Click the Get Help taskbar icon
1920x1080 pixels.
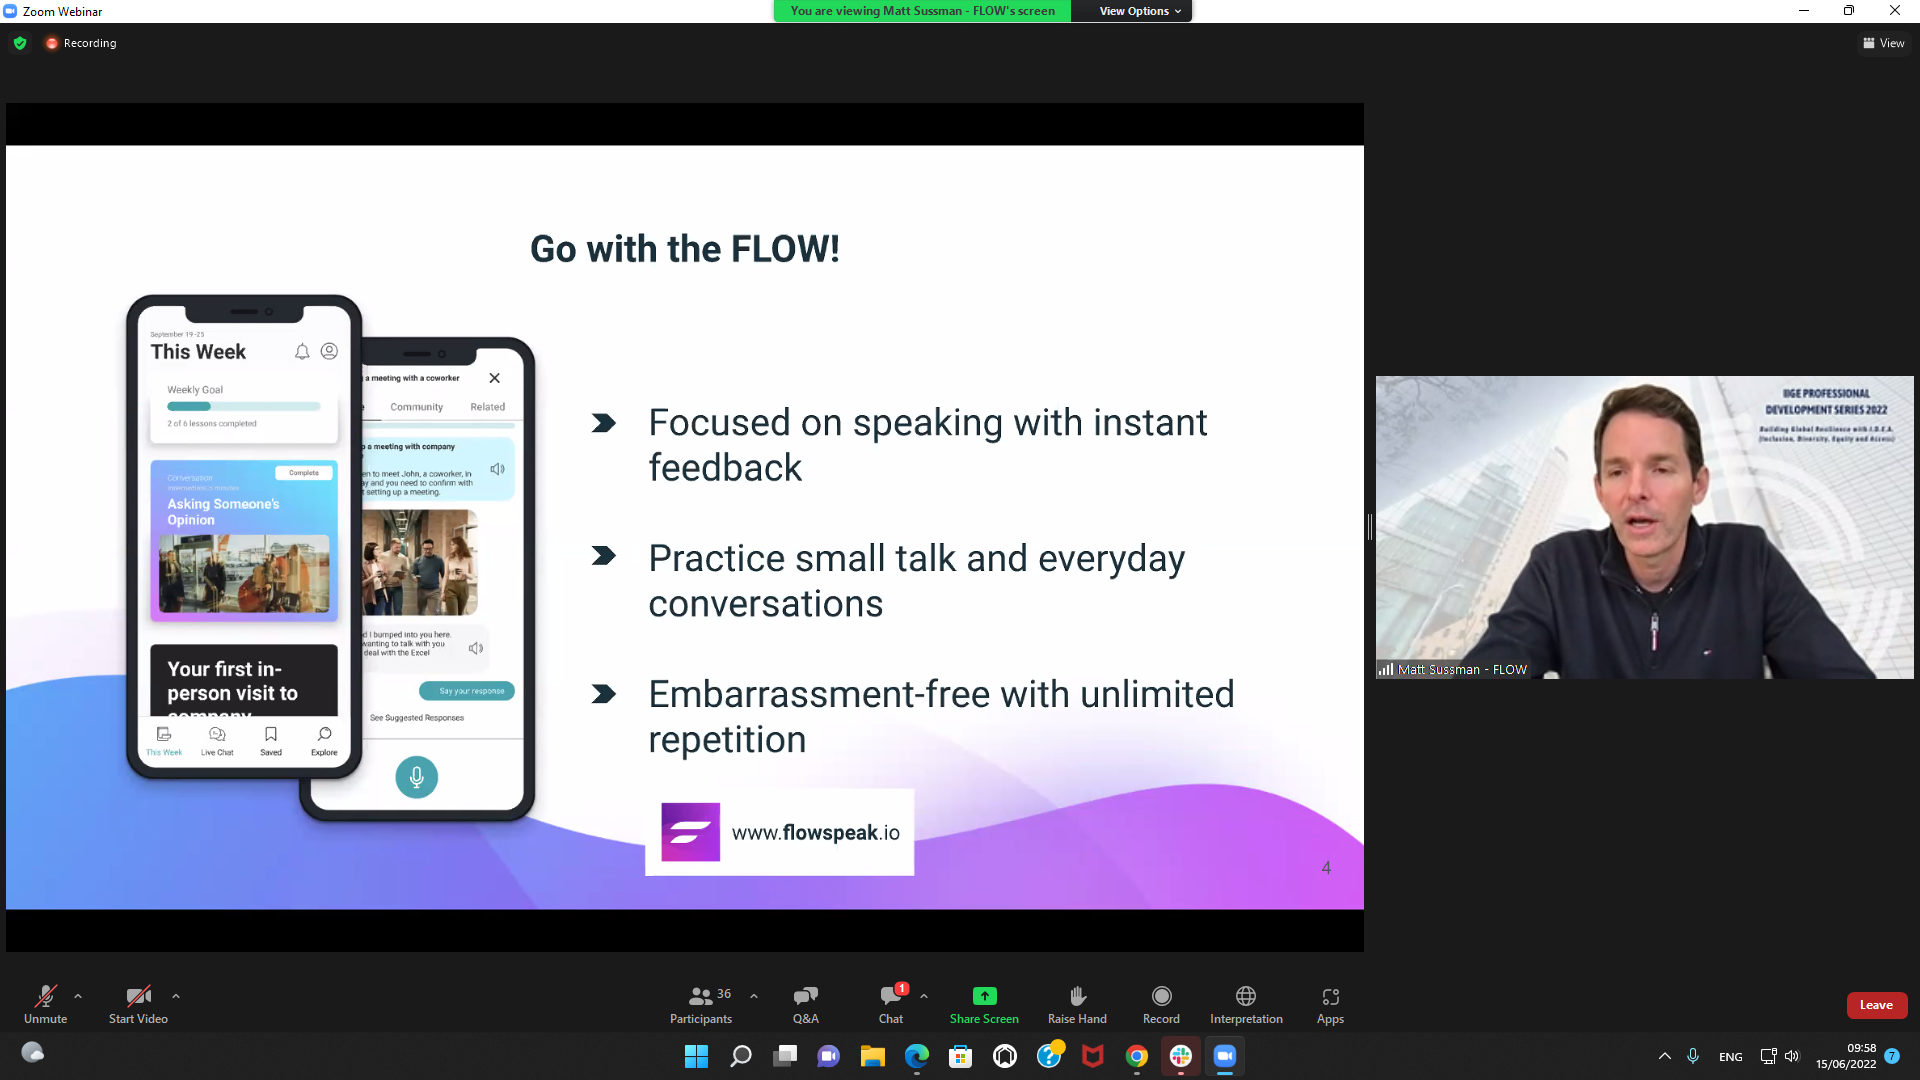tap(1049, 1056)
